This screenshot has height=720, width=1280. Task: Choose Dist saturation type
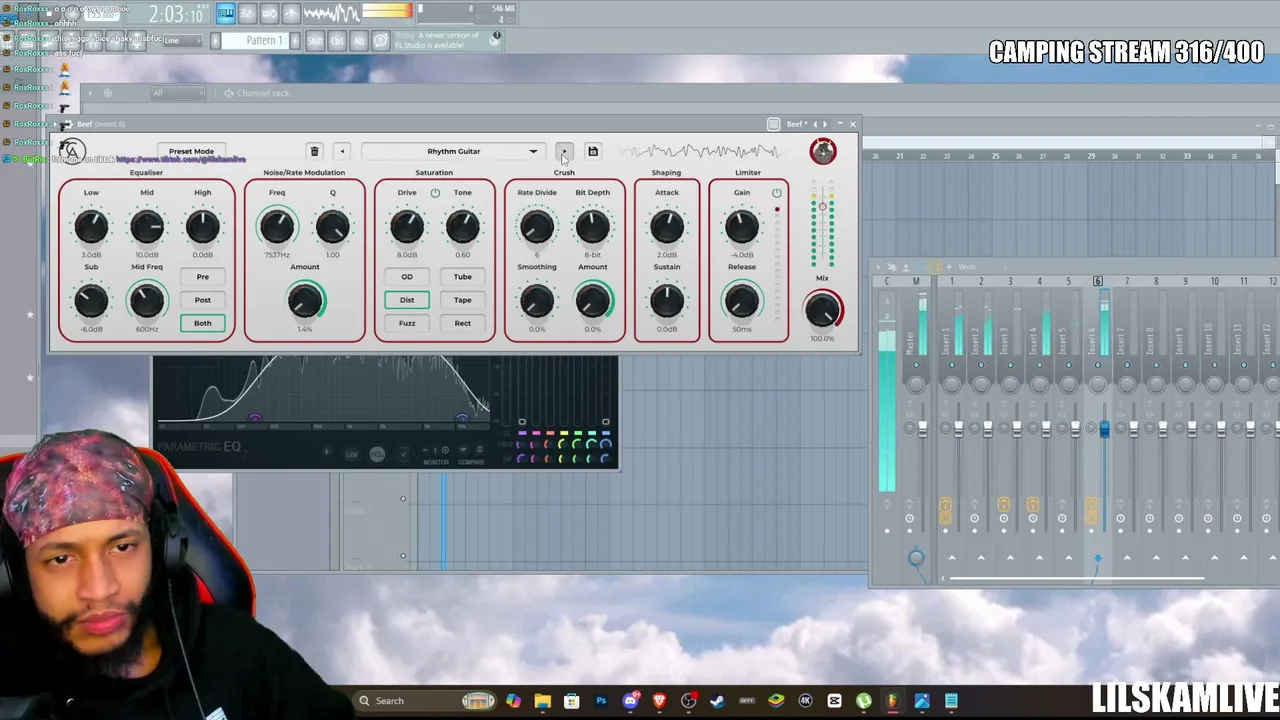[407, 300]
